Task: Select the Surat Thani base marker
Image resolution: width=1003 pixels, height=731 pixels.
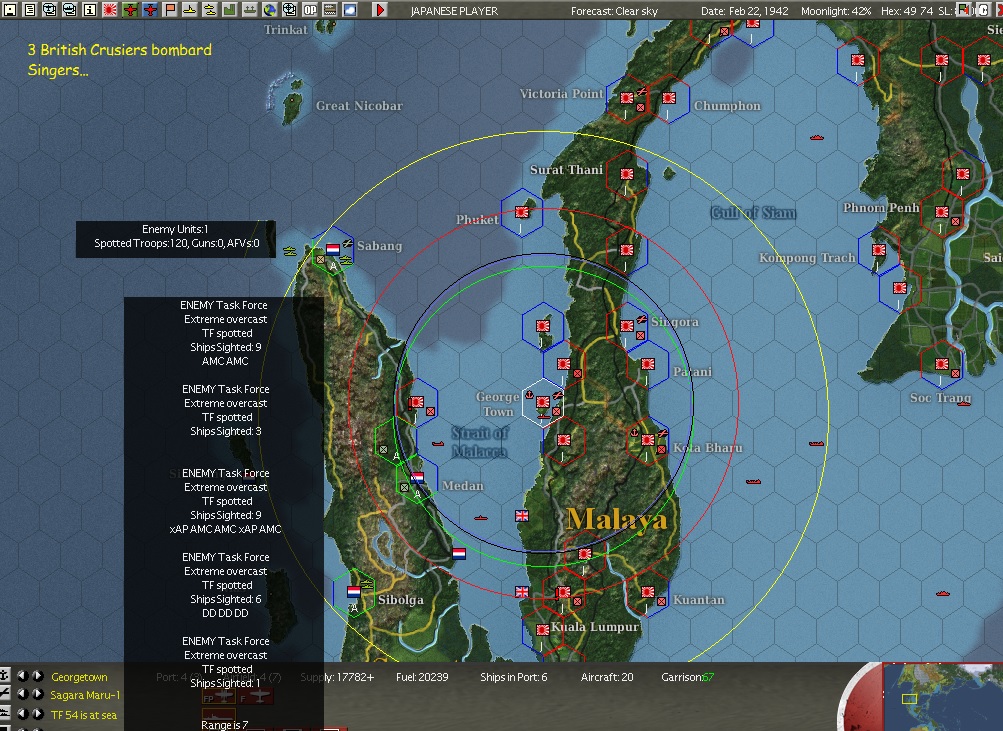Action: point(627,174)
